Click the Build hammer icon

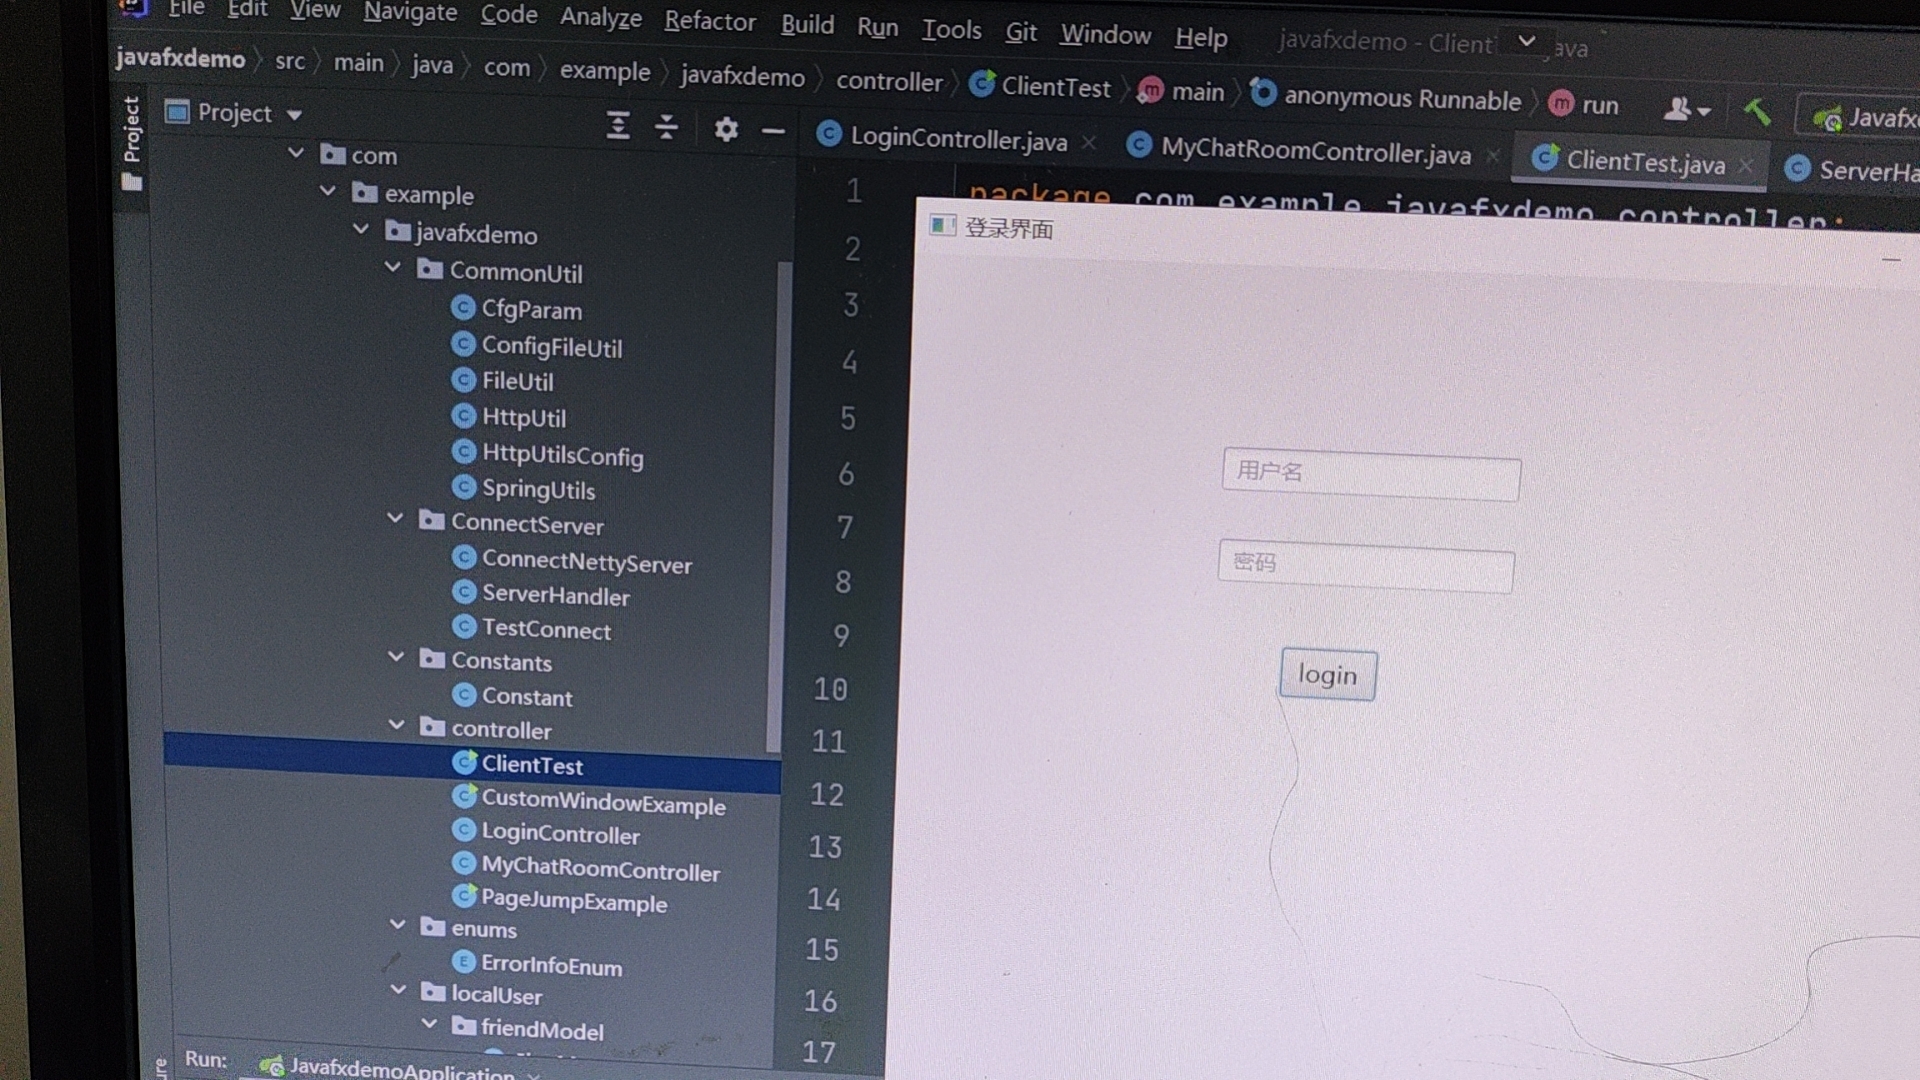click(x=1757, y=112)
